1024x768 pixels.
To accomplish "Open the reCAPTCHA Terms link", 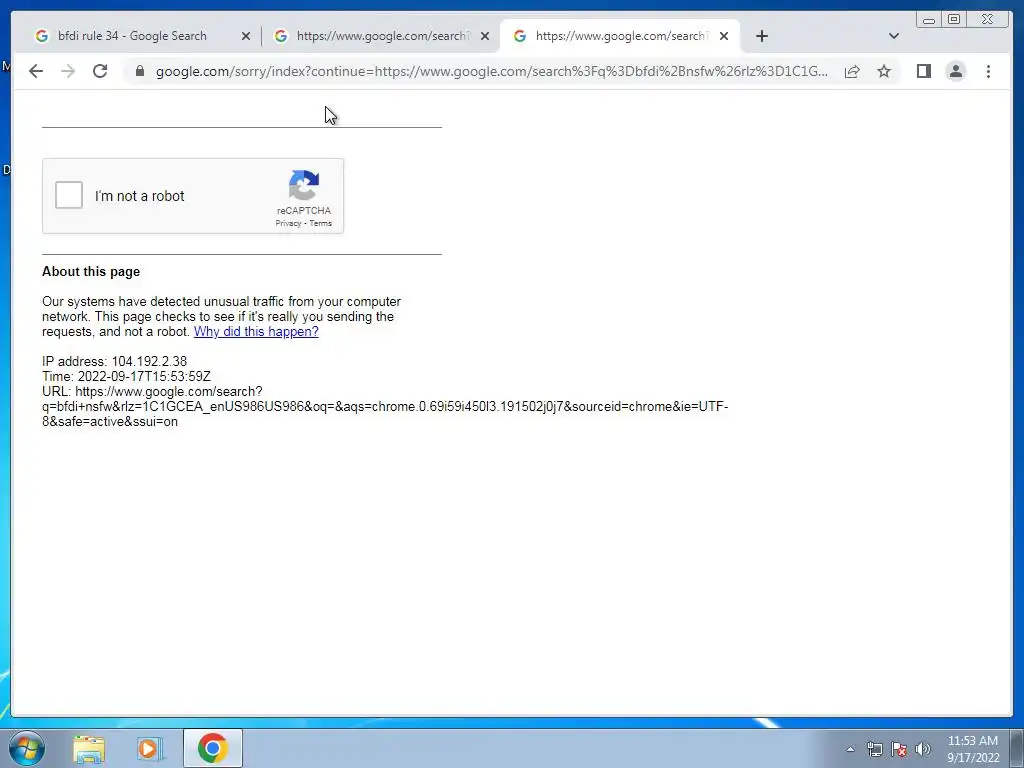I will (321, 223).
